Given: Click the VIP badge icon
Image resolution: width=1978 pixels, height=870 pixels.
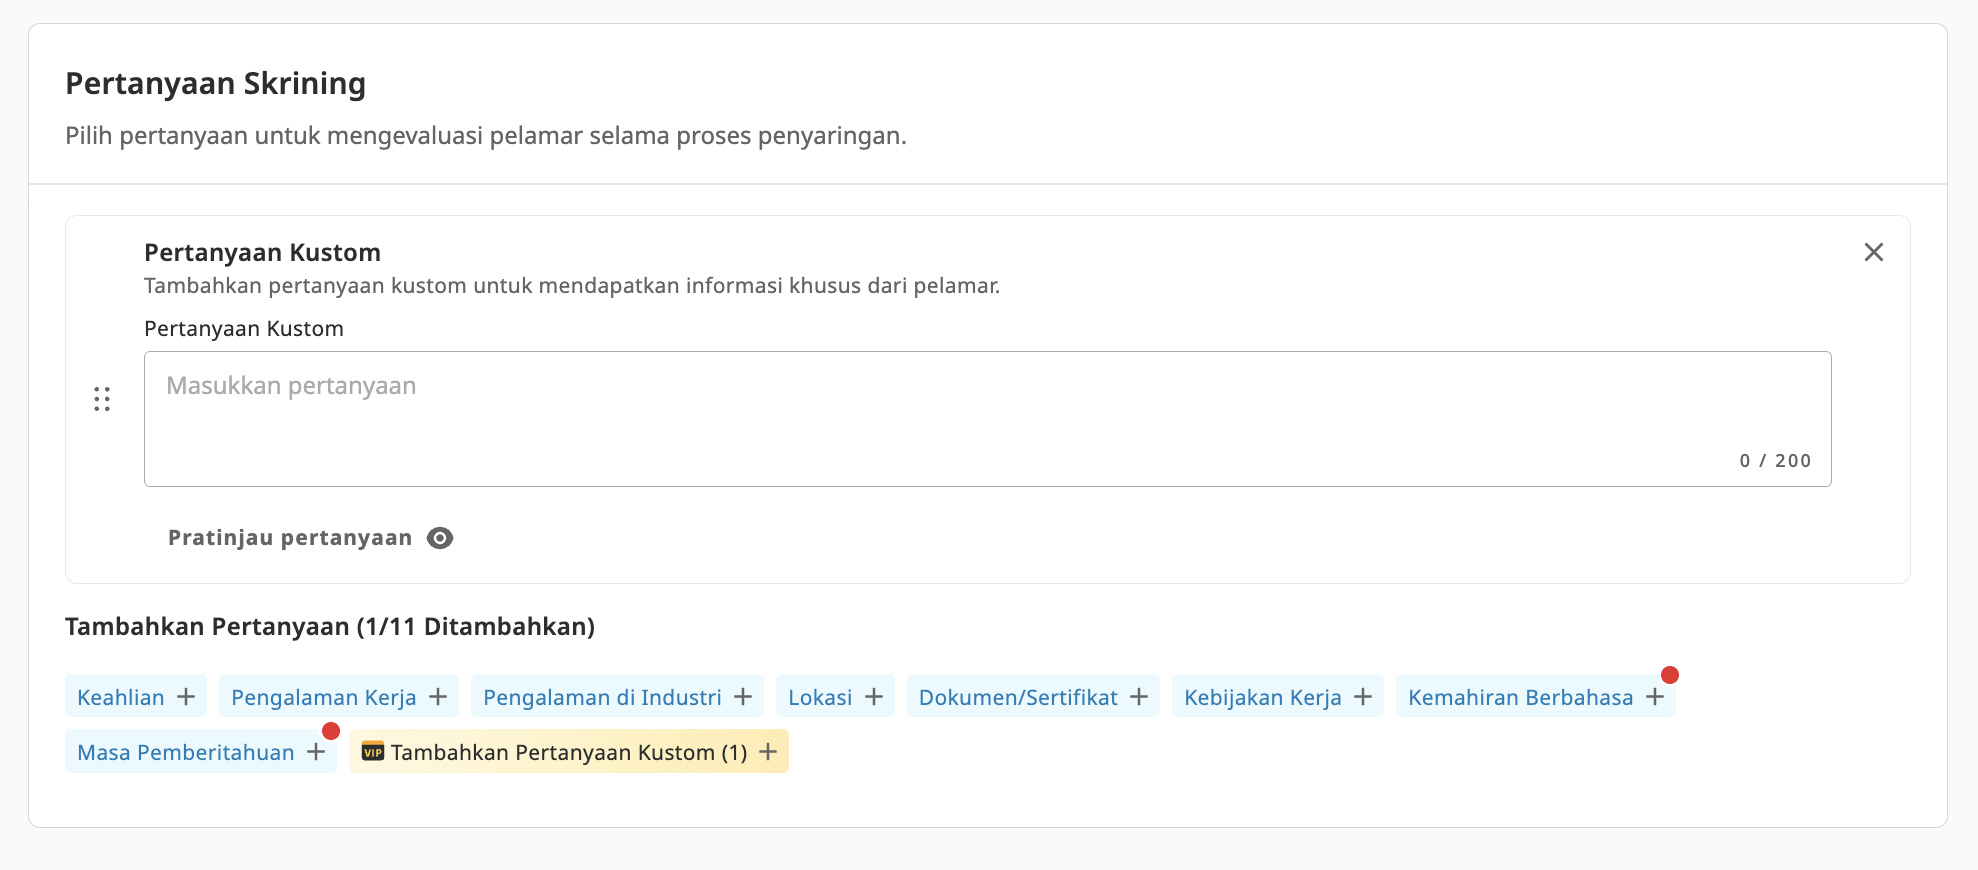Looking at the screenshot, I should pos(373,752).
